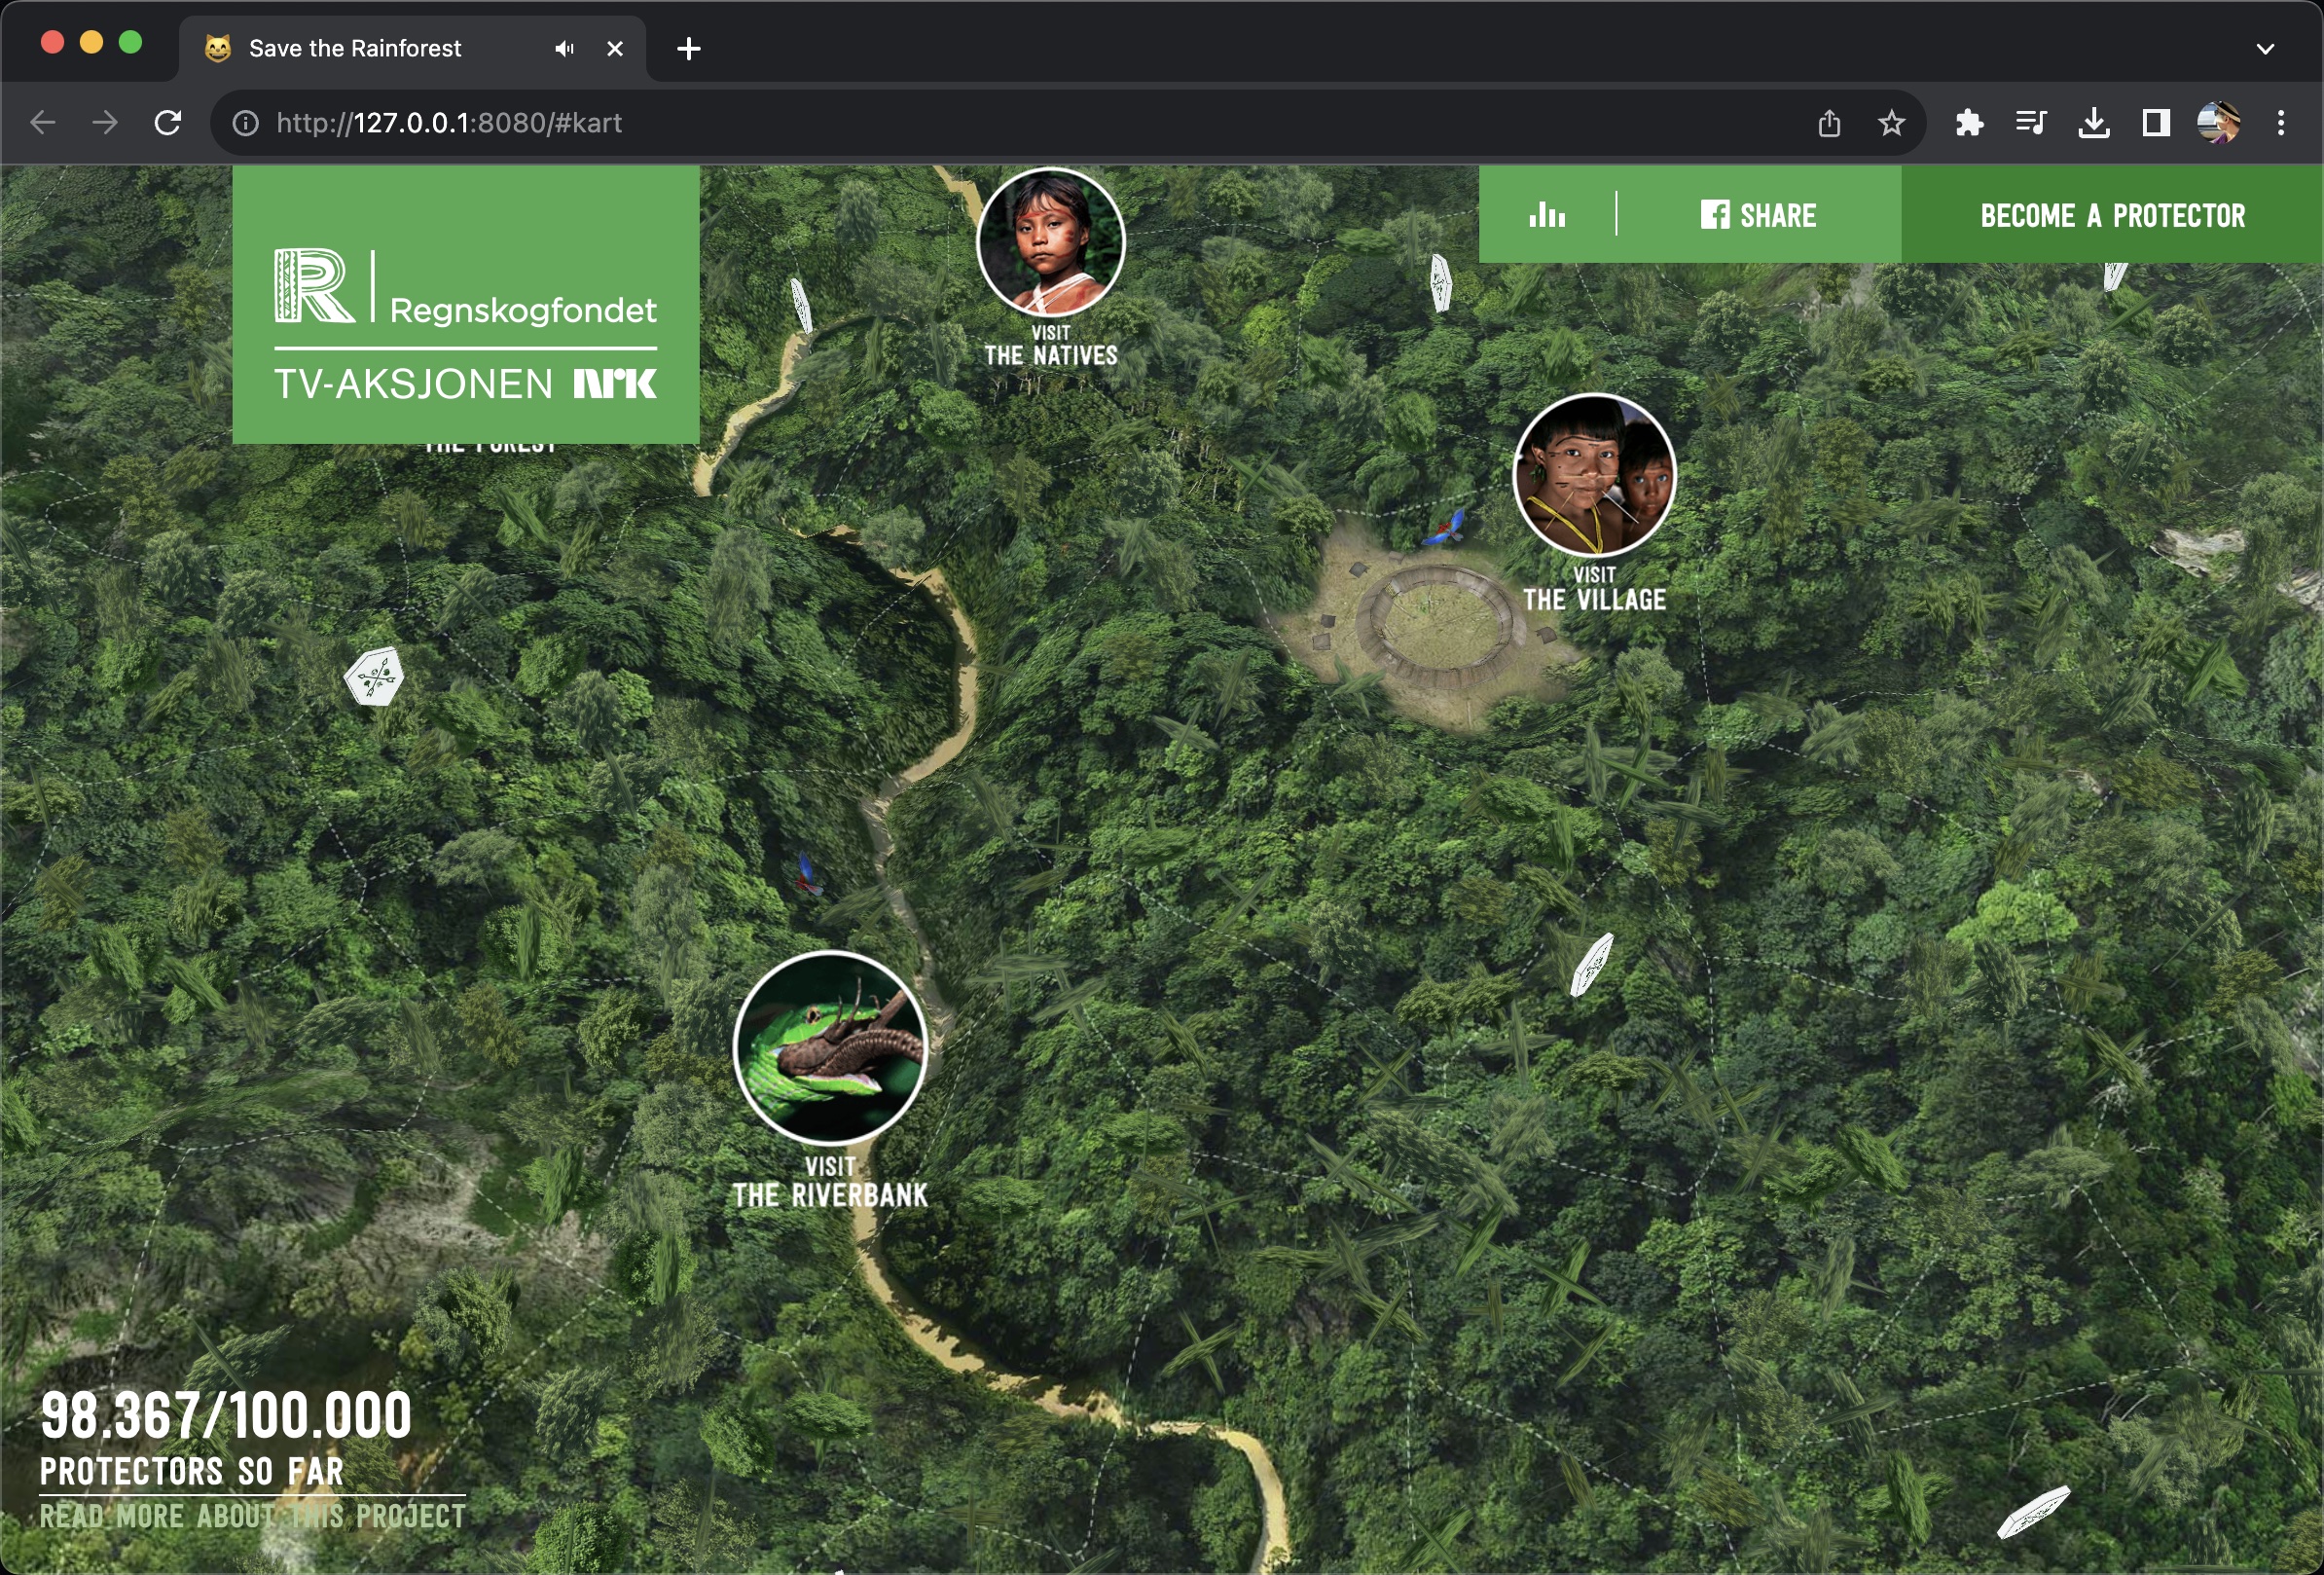2324x1575 pixels.
Task: Reload the current page
Action: [168, 123]
